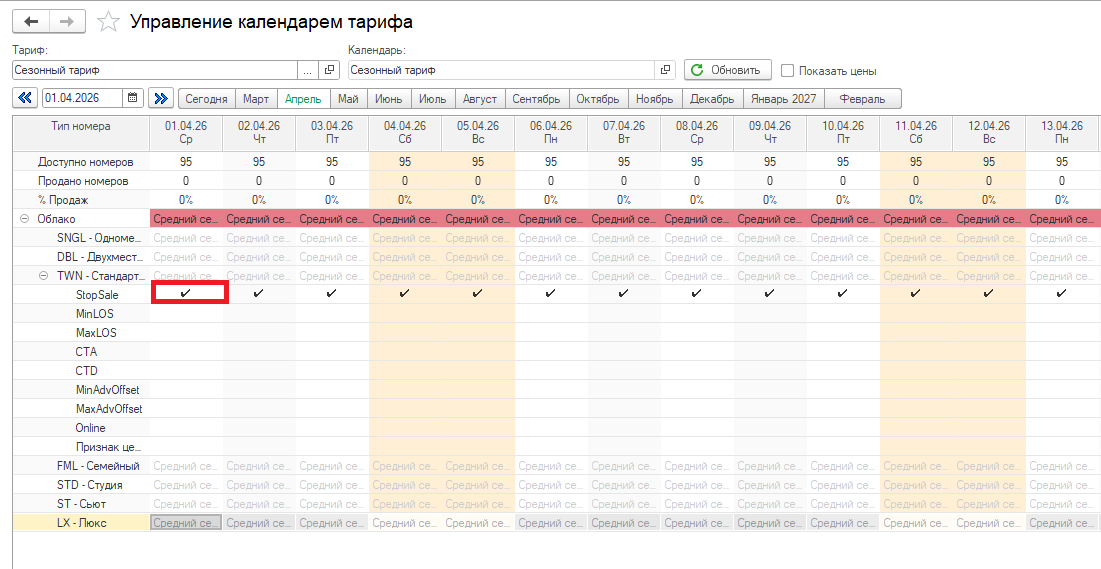Switch to the Март month
Screen dimensions: 1101x569
coord(256,99)
